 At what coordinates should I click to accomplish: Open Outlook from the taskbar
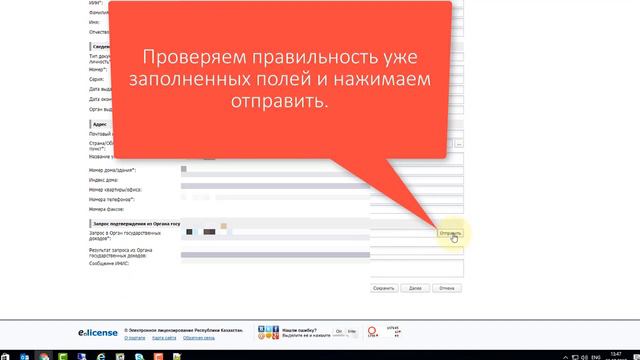(24, 356)
